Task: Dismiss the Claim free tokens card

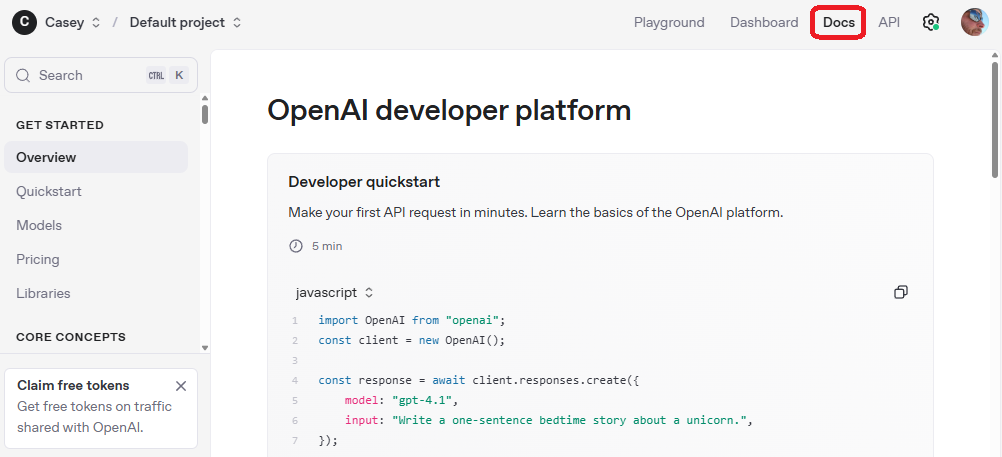Action: coord(181,386)
